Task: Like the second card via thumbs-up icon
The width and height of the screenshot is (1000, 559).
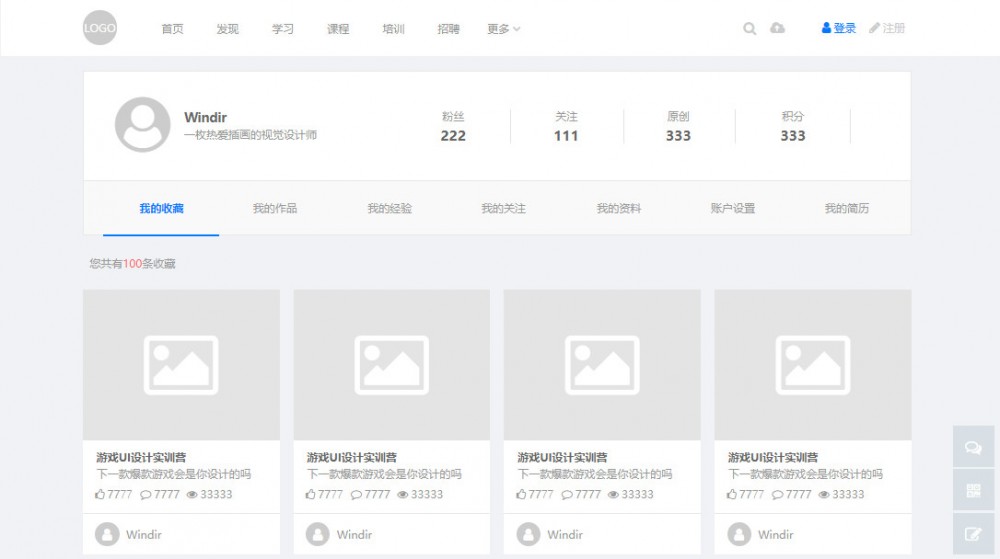Action: tap(311, 494)
